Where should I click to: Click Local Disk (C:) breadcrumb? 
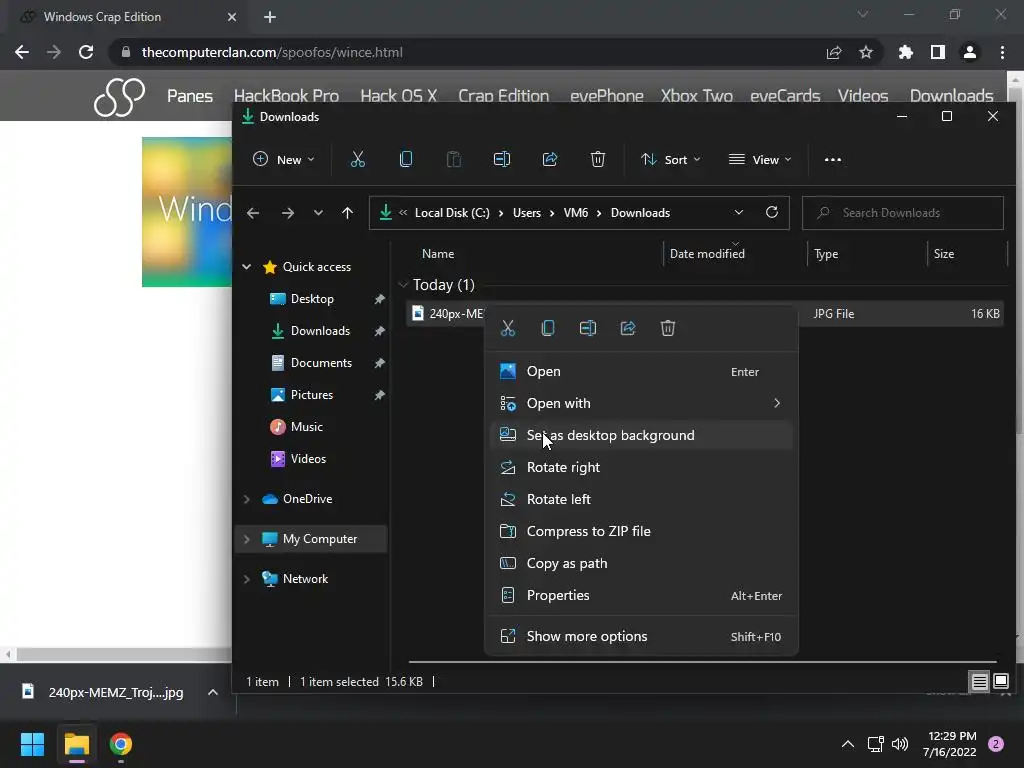tap(452, 213)
